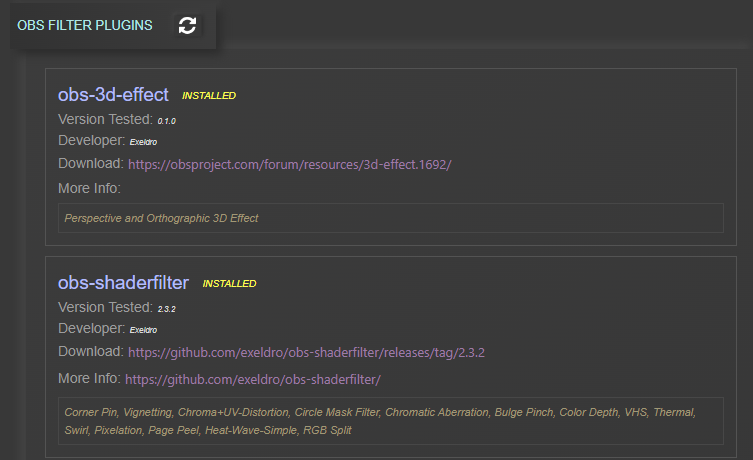Open the obs-3d-effect plugin title

pyautogui.click(x=113, y=95)
